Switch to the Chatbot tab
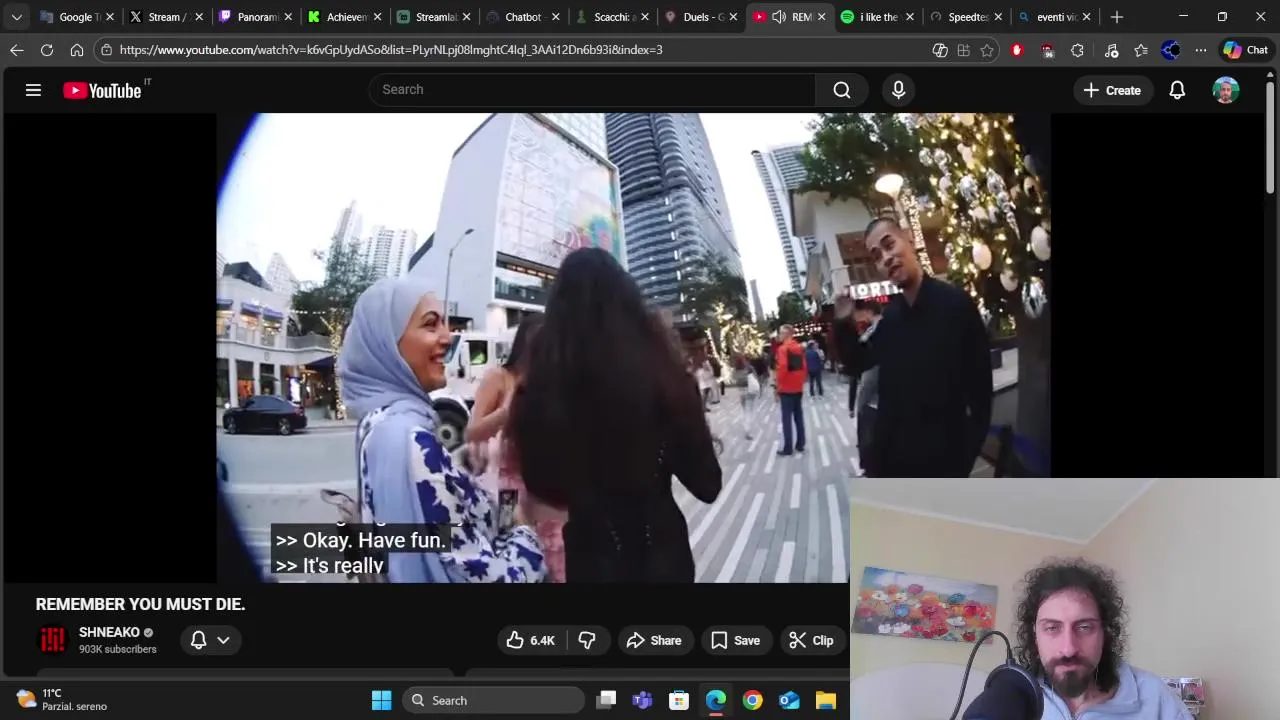The height and width of the screenshot is (720, 1280). (521, 17)
